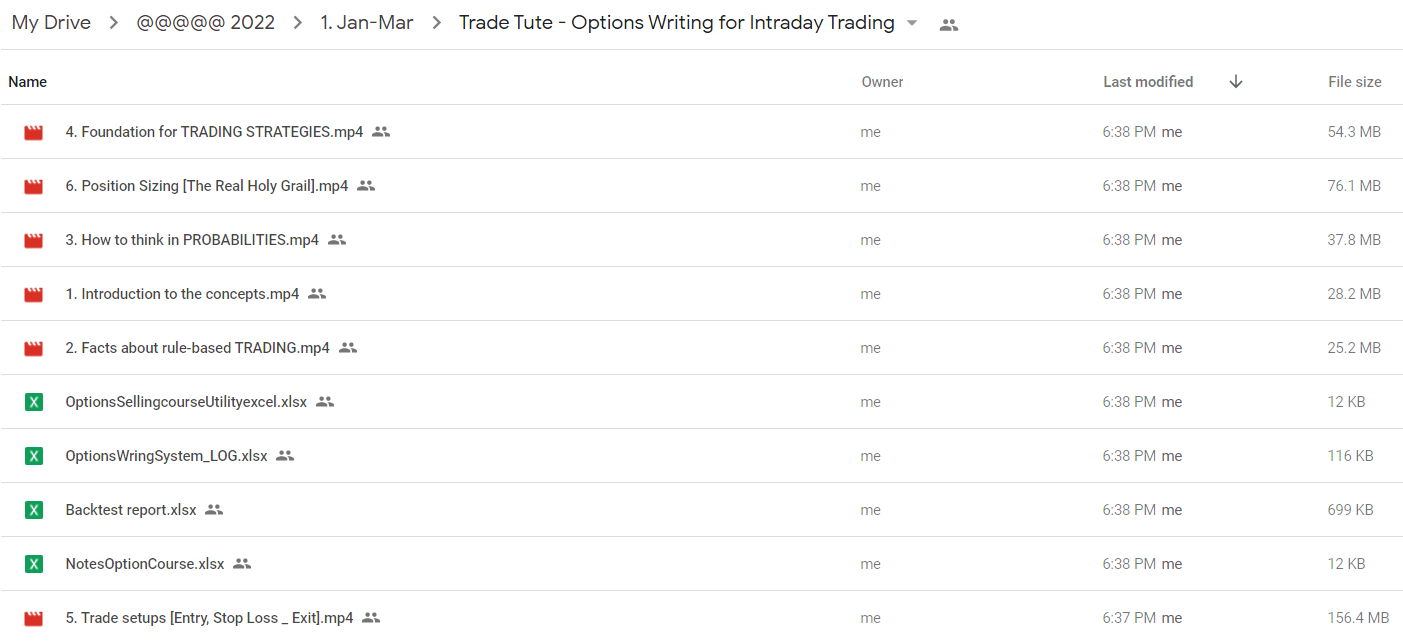Go to My Drive in breadcrumb
Image resolution: width=1403 pixels, height=641 pixels.
(x=51, y=23)
